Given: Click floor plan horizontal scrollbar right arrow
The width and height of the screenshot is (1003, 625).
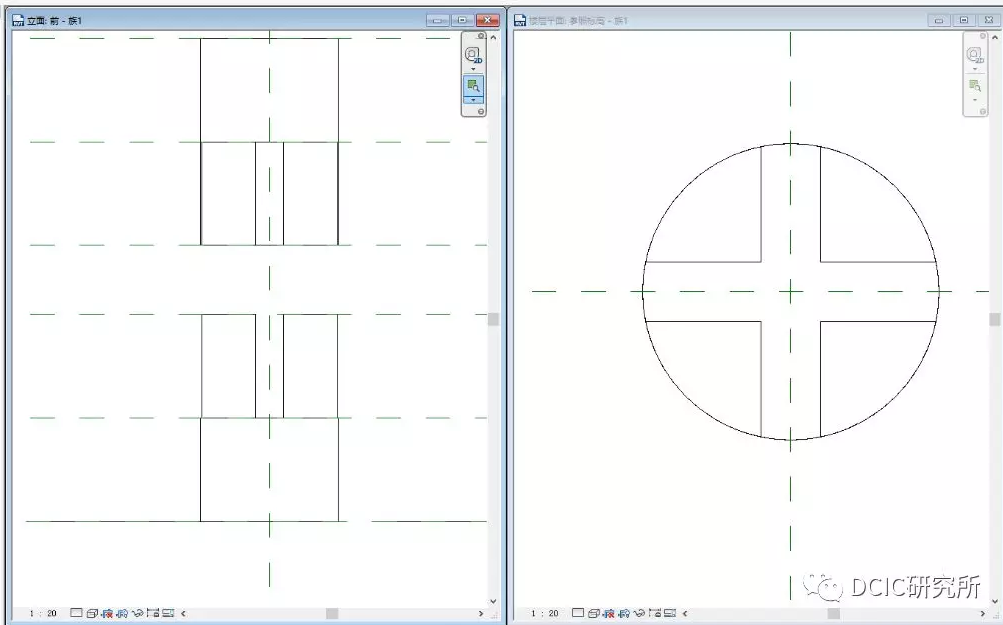Looking at the screenshot, I should click(x=983, y=613).
